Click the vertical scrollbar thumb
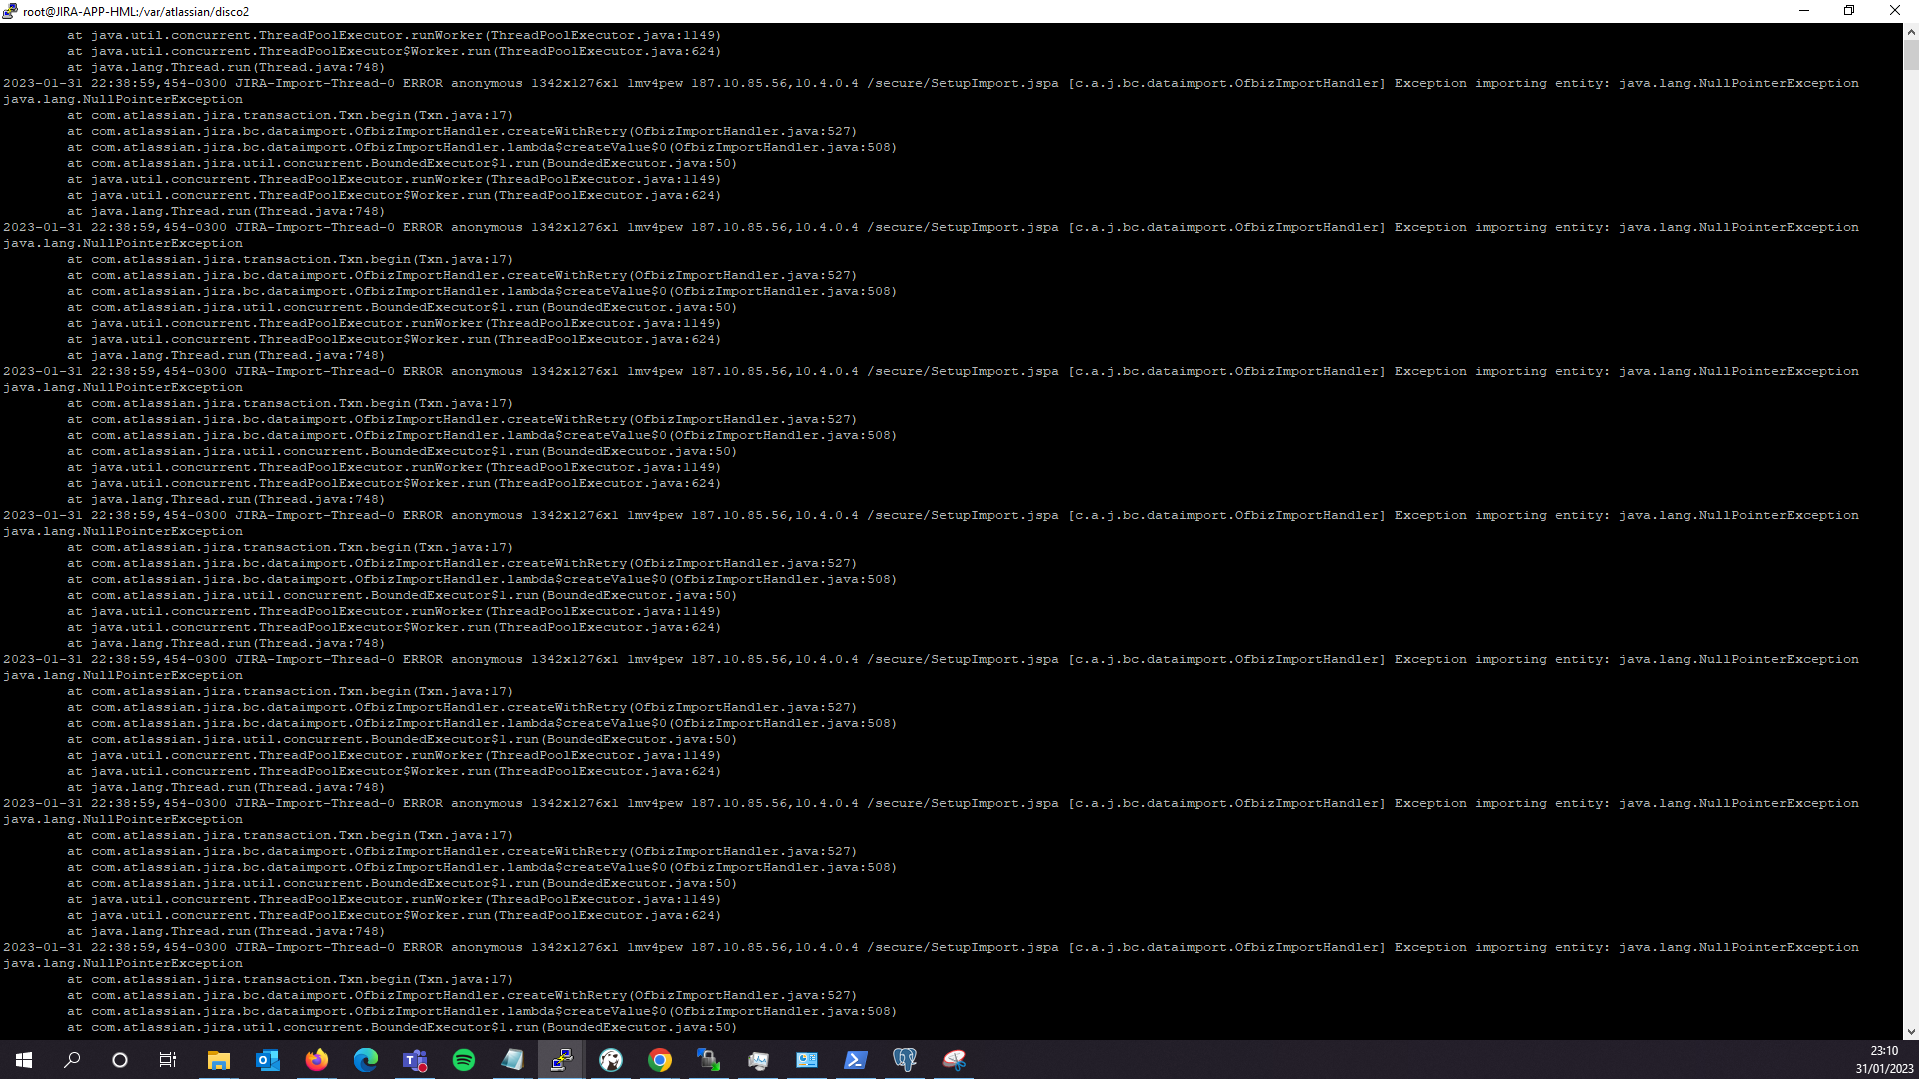The image size is (1919, 1079). 1911,54
